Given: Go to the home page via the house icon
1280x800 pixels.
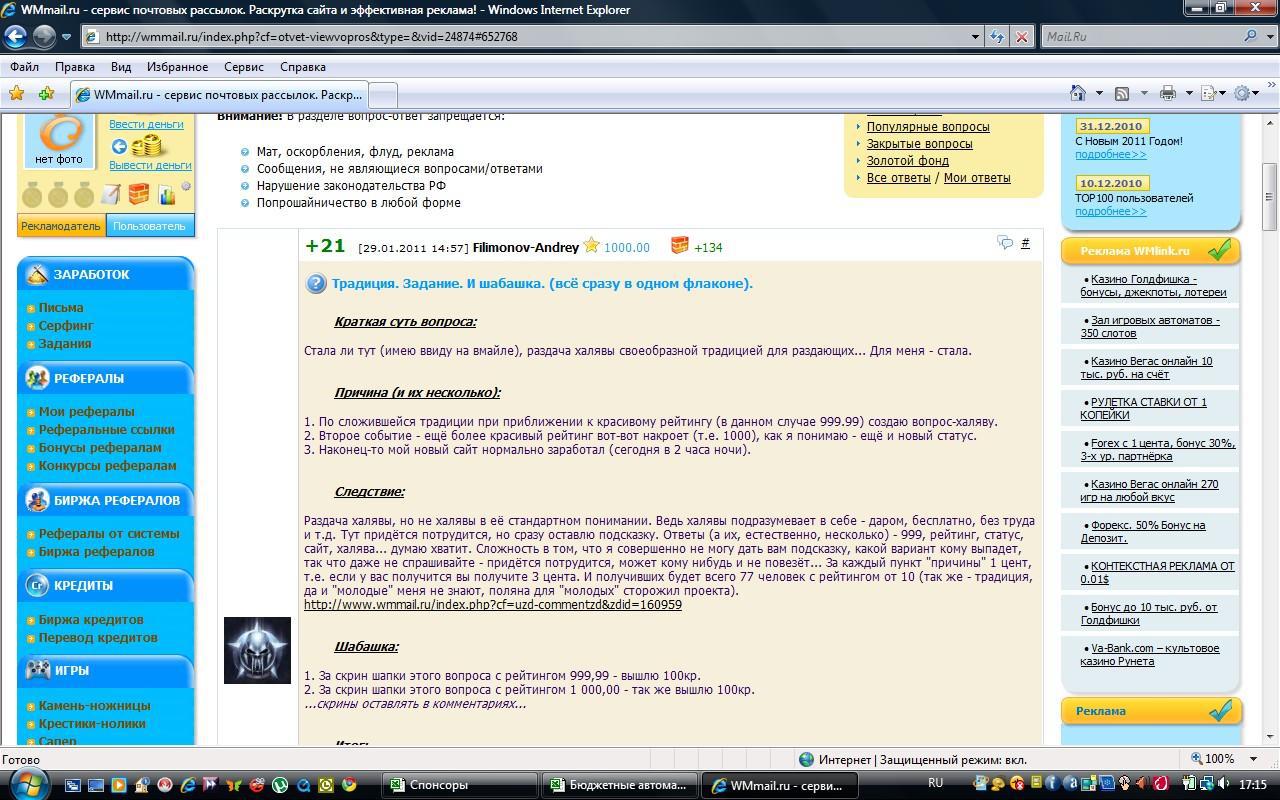Looking at the screenshot, I should point(1078,93).
